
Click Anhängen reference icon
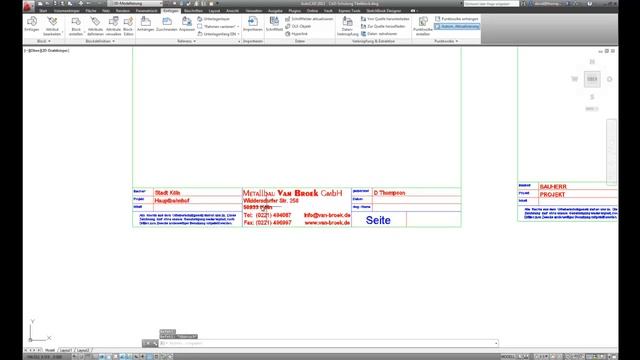(x=145, y=24)
